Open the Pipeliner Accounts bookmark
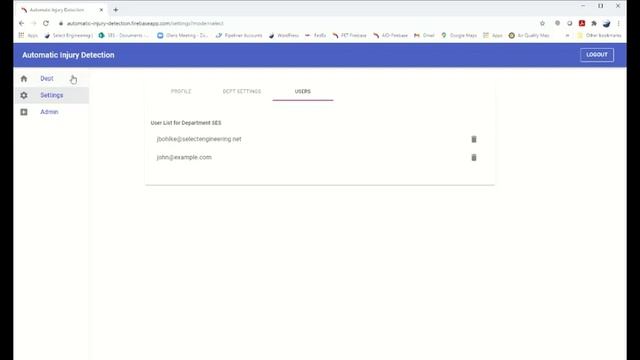 [x=240, y=36]
